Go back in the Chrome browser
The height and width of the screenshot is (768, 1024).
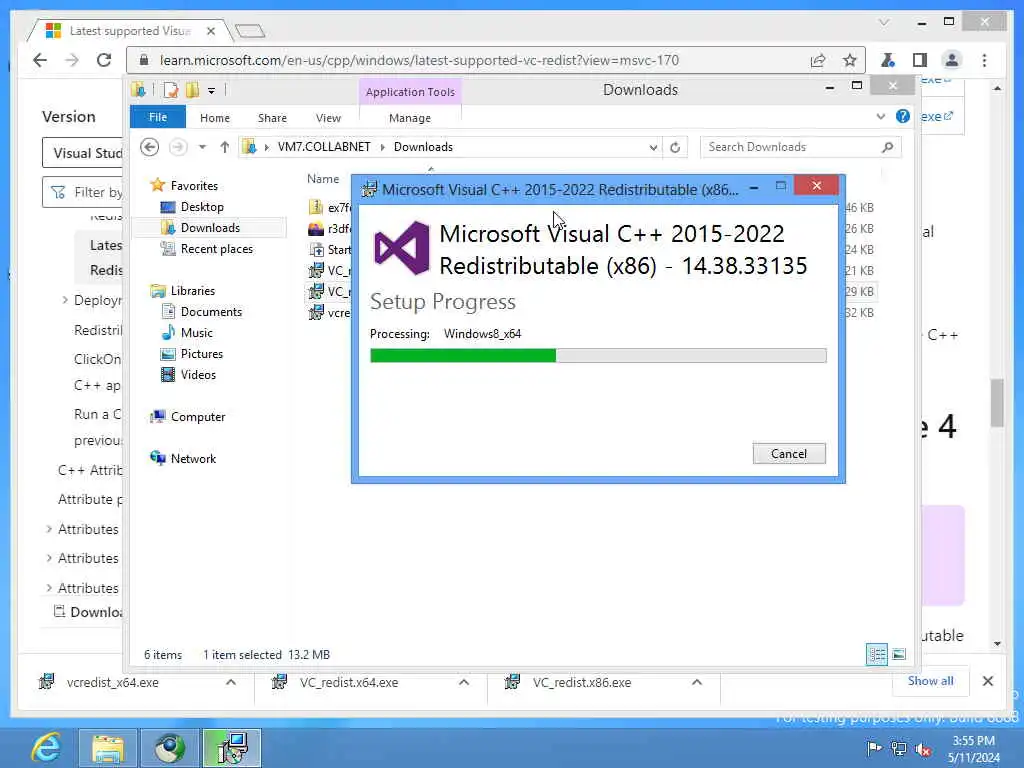40,60
